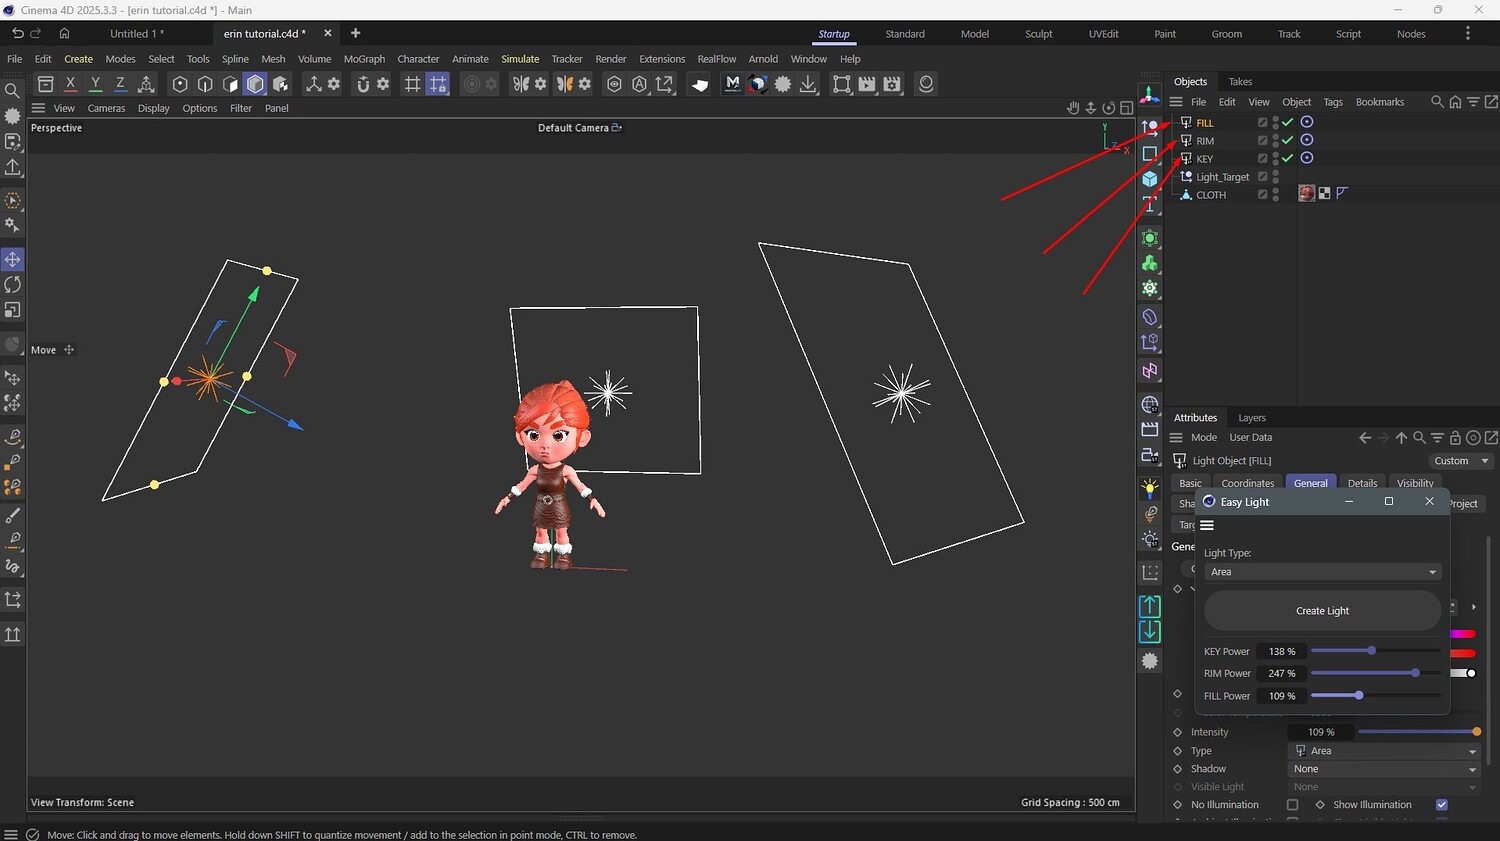Viewport: 1500px width, 841px height.
Task: Toggle visibility dots for Light_Target
Action: click(x=1276, y=177)
